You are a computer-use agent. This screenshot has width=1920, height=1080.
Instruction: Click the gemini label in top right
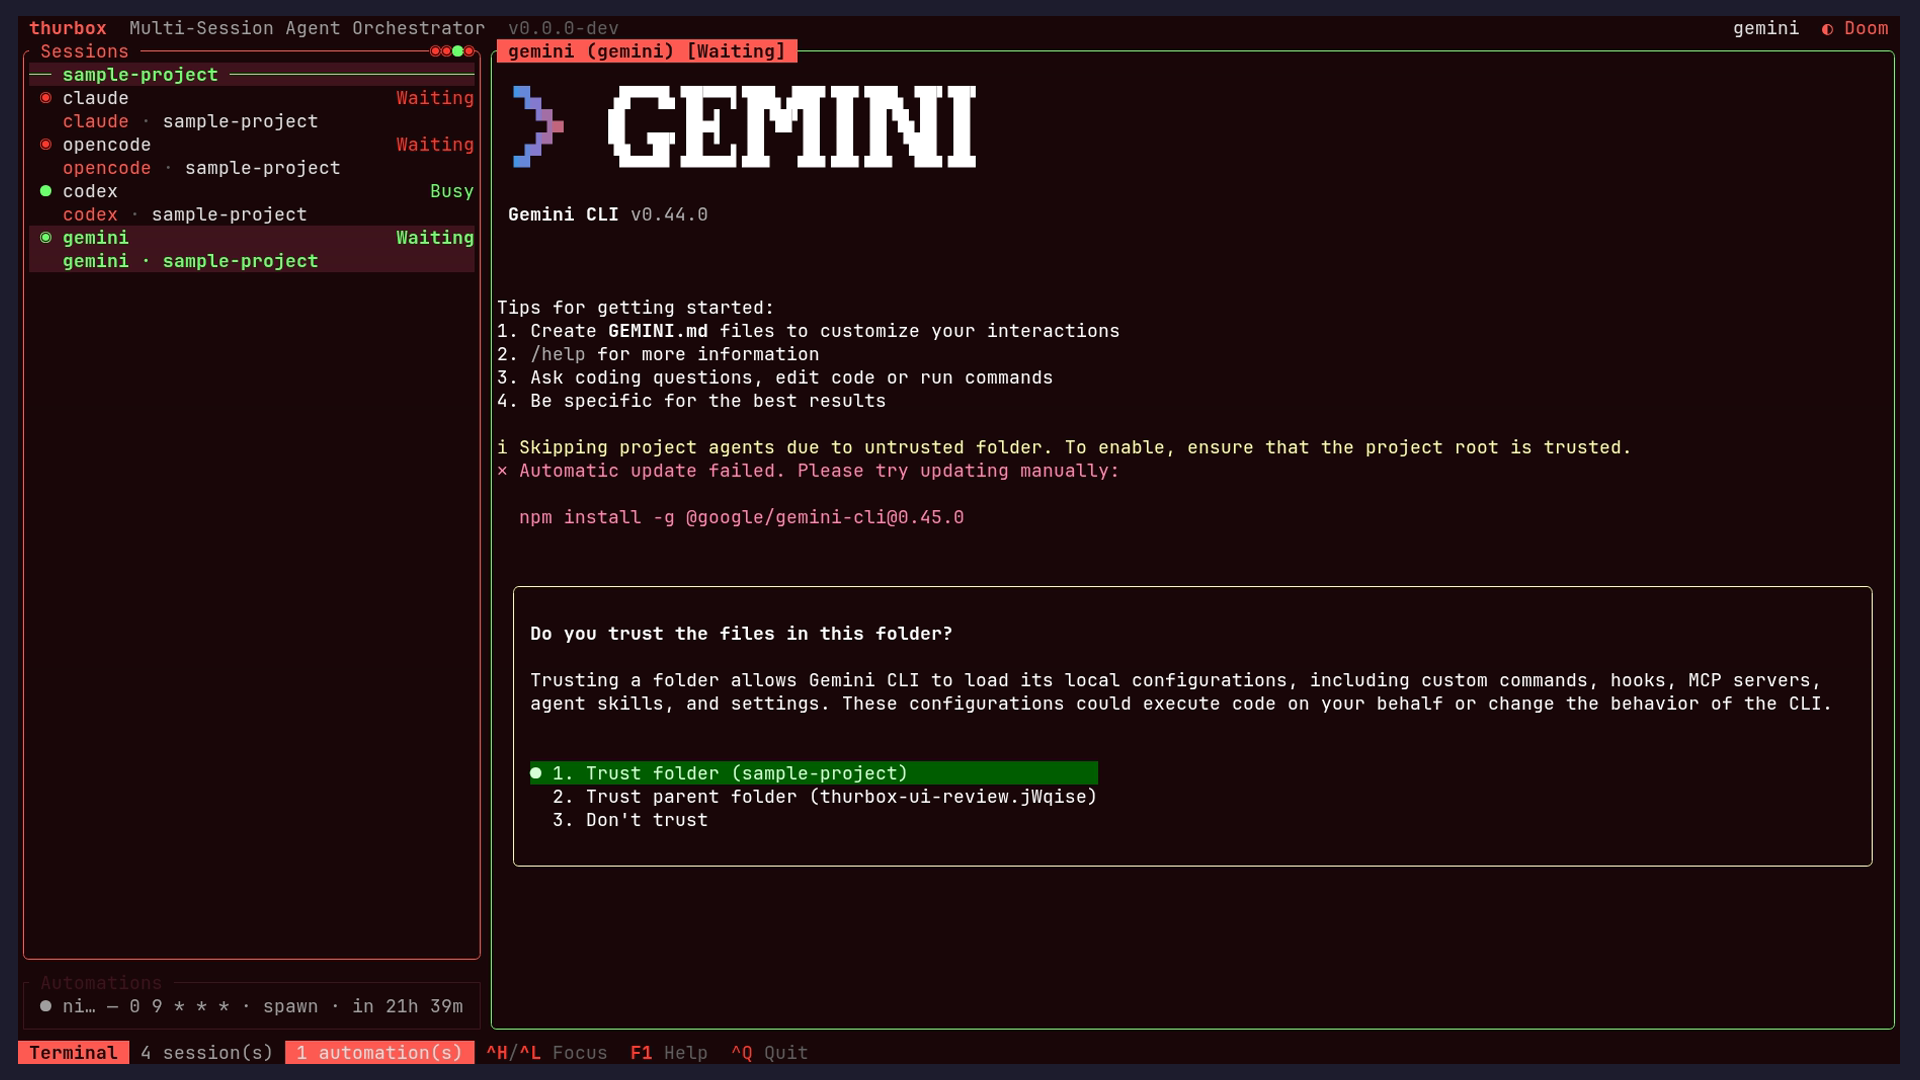pos(1766,28)
